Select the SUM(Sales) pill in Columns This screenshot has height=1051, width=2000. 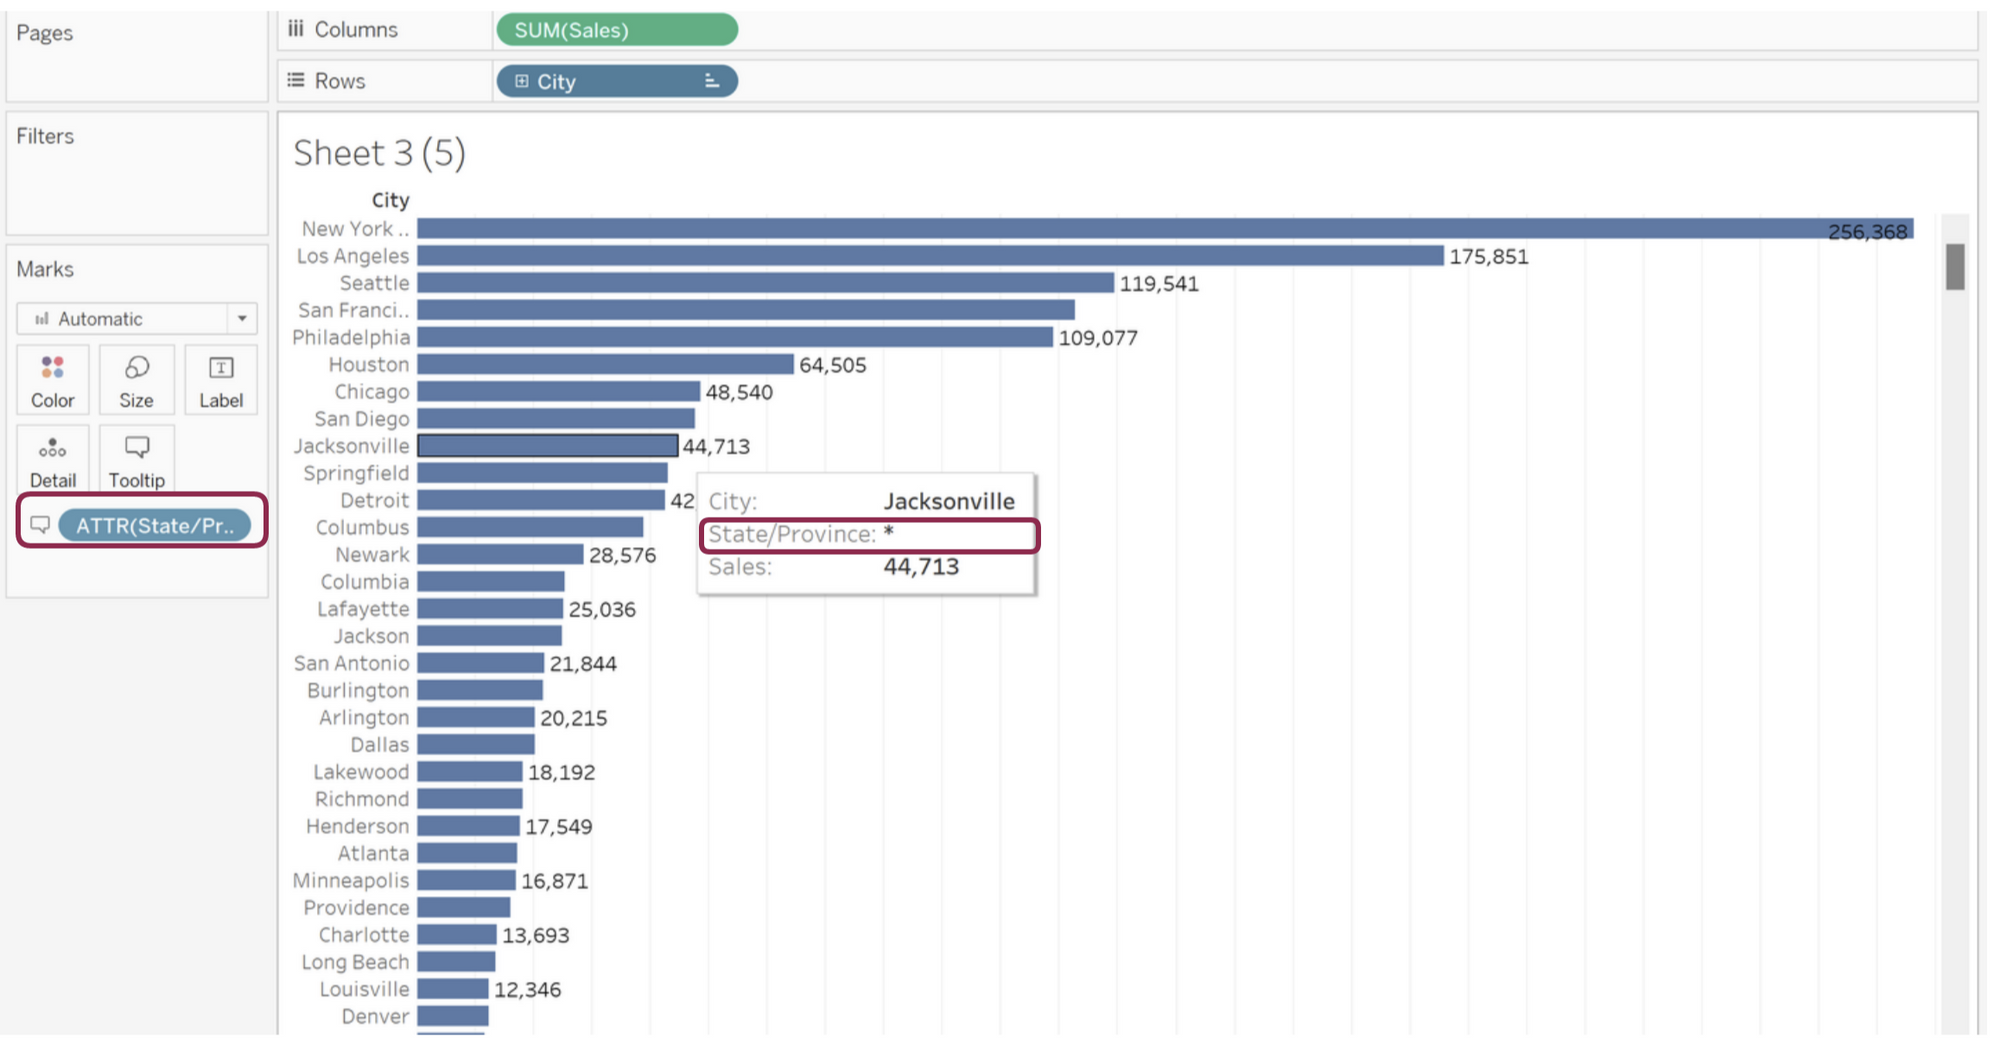[x=616, y=30]
